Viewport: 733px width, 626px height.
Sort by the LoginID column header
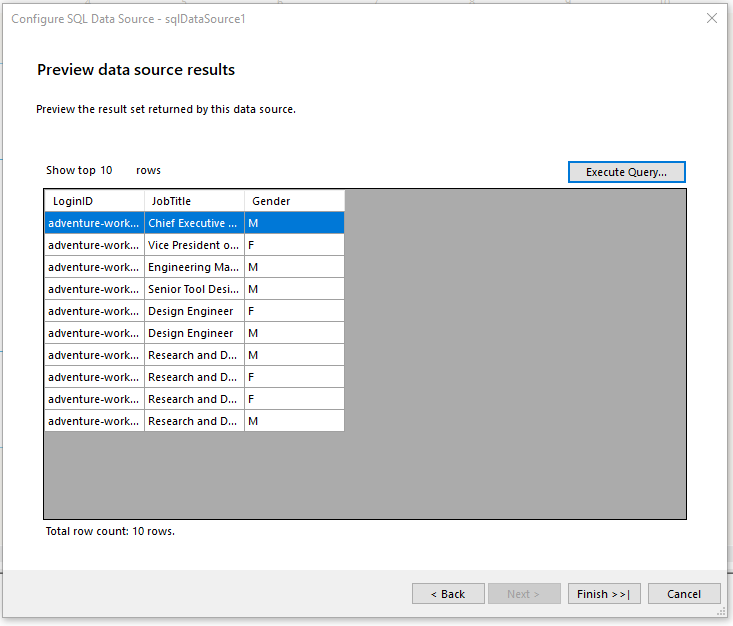pos(94,201)
